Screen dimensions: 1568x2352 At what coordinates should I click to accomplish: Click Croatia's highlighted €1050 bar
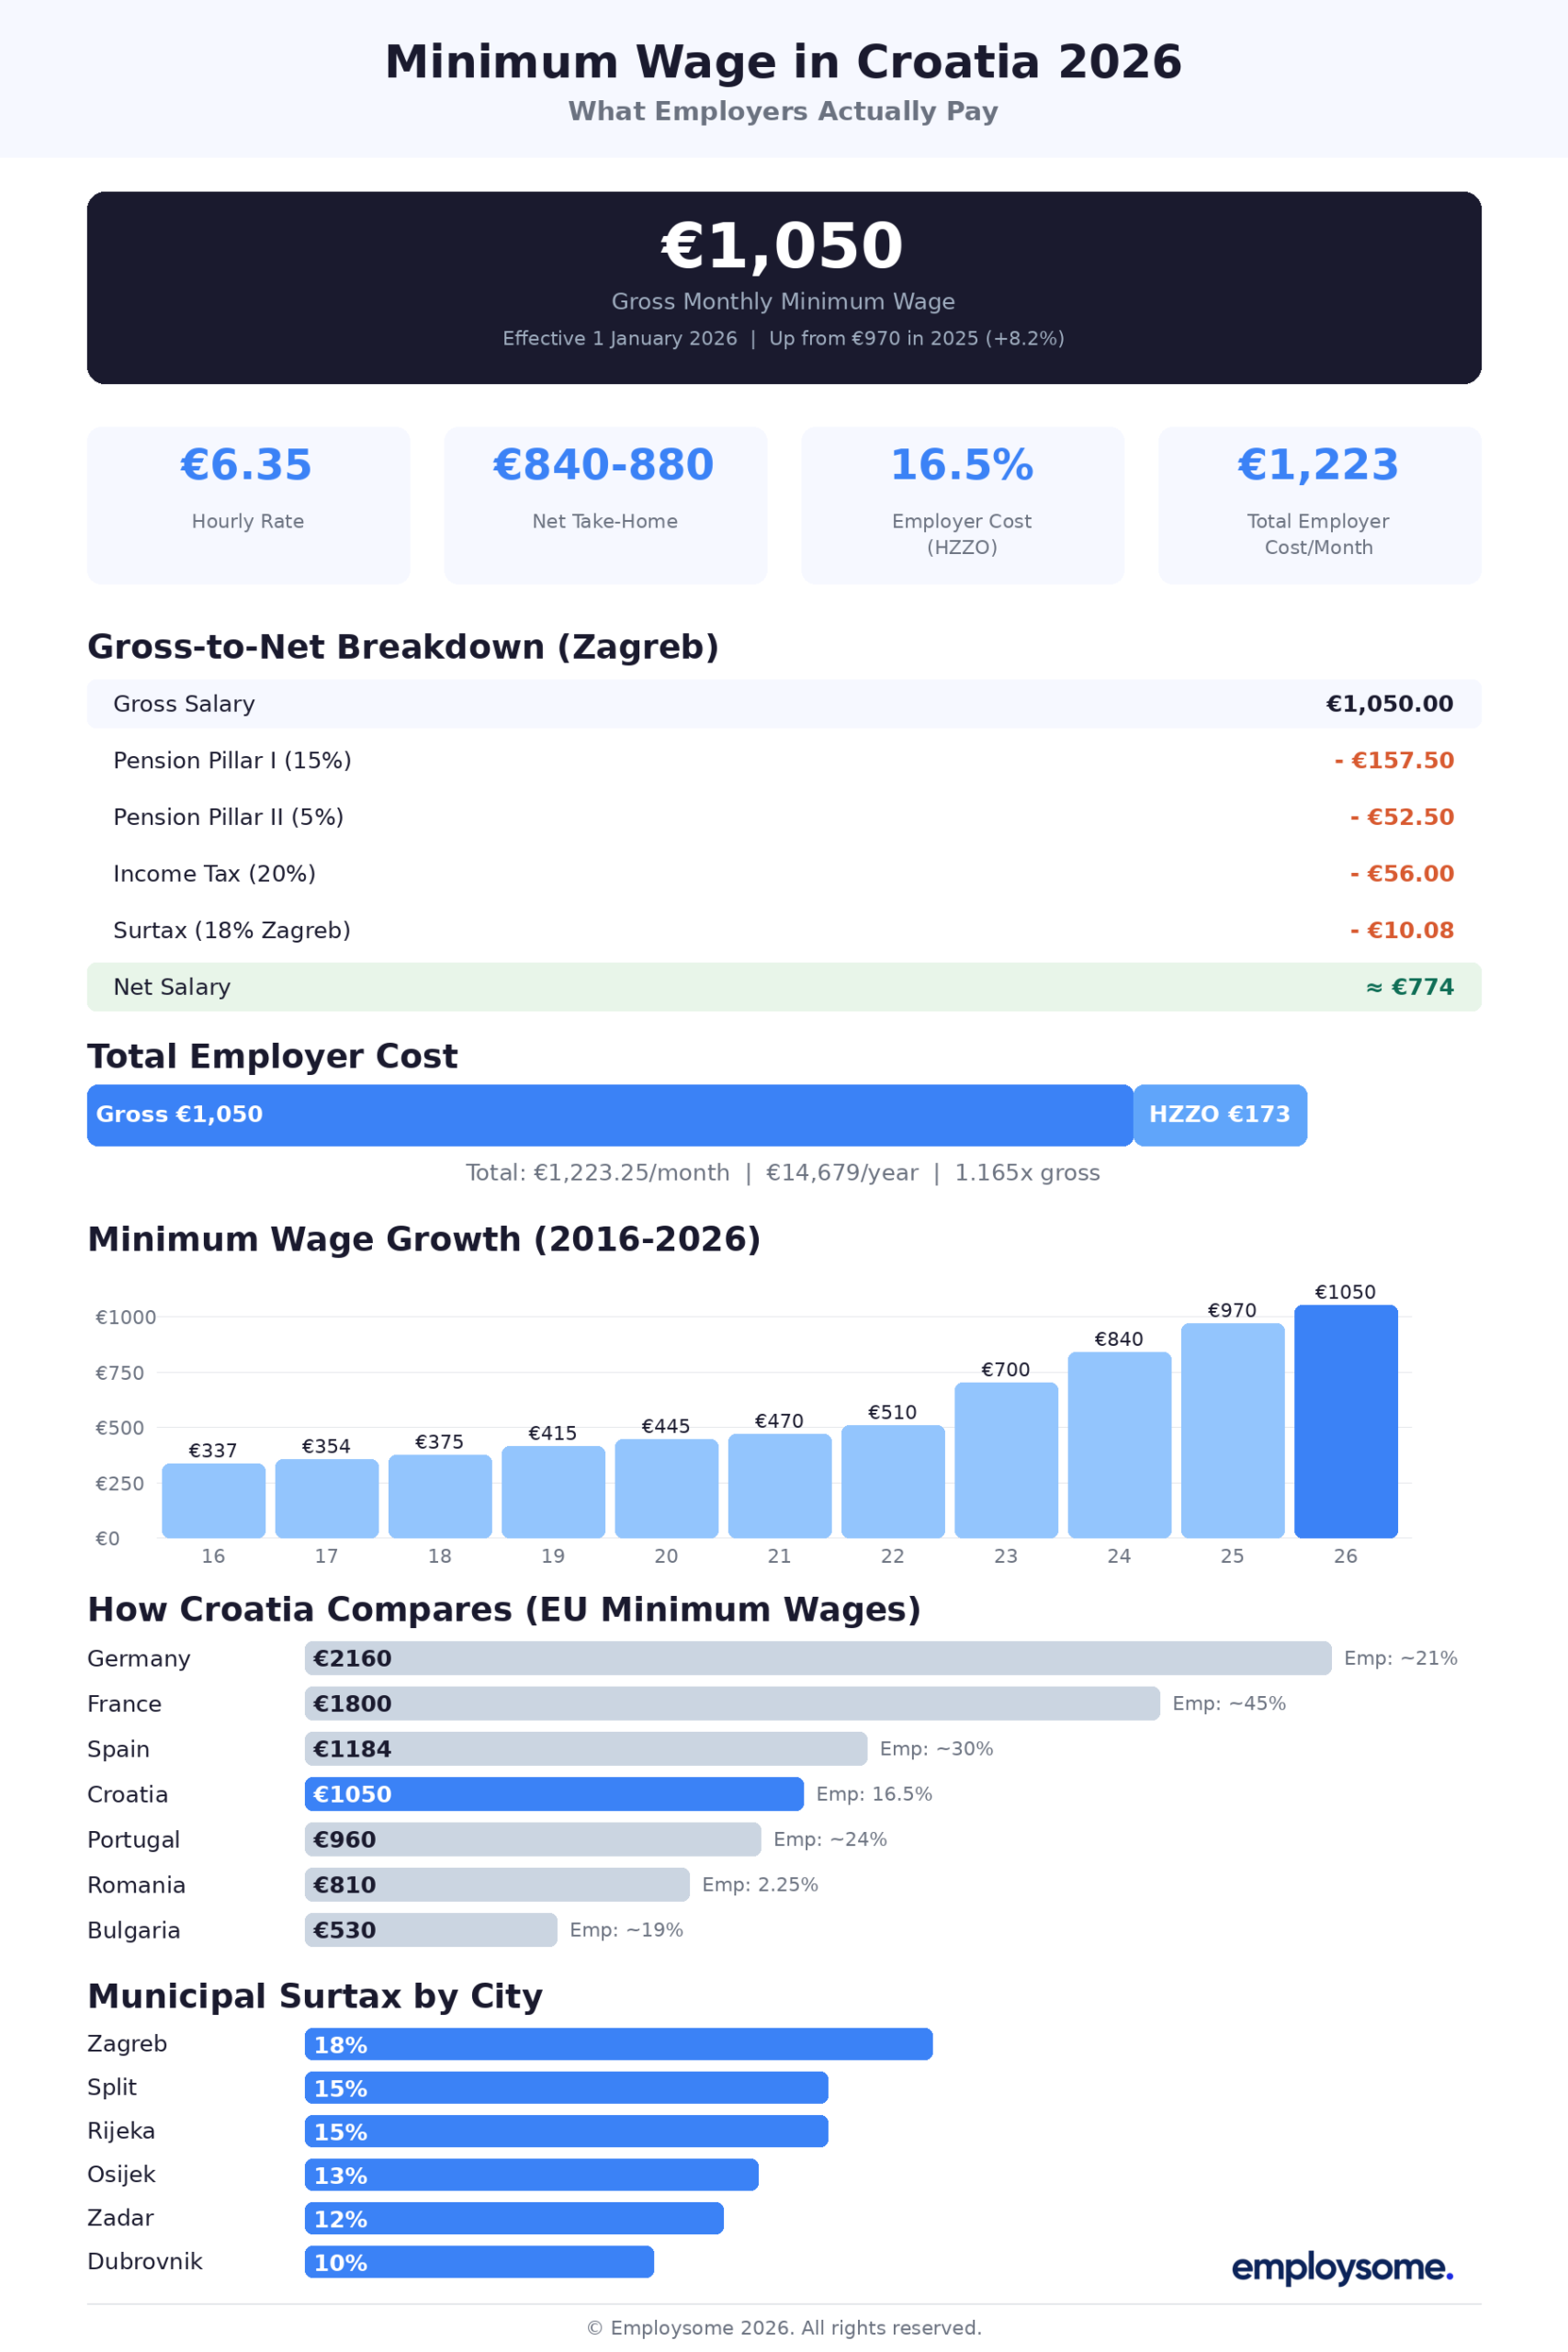[x=553, y=1794]
